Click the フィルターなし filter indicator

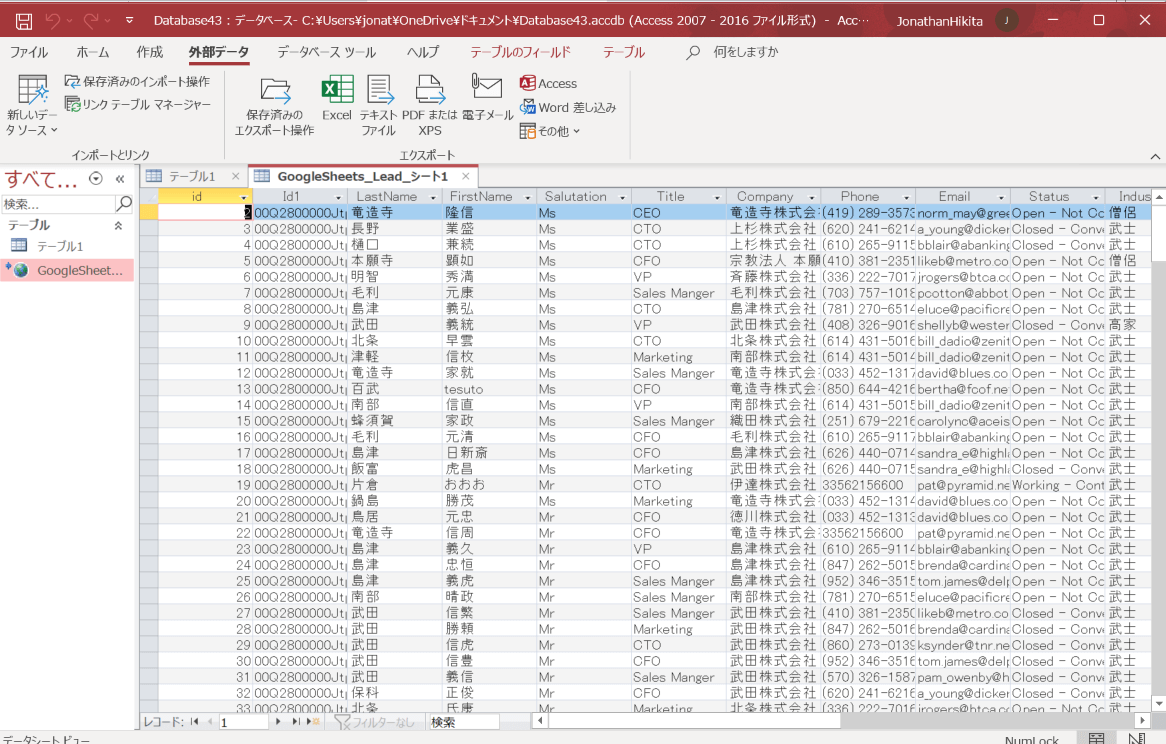[375, 722]
